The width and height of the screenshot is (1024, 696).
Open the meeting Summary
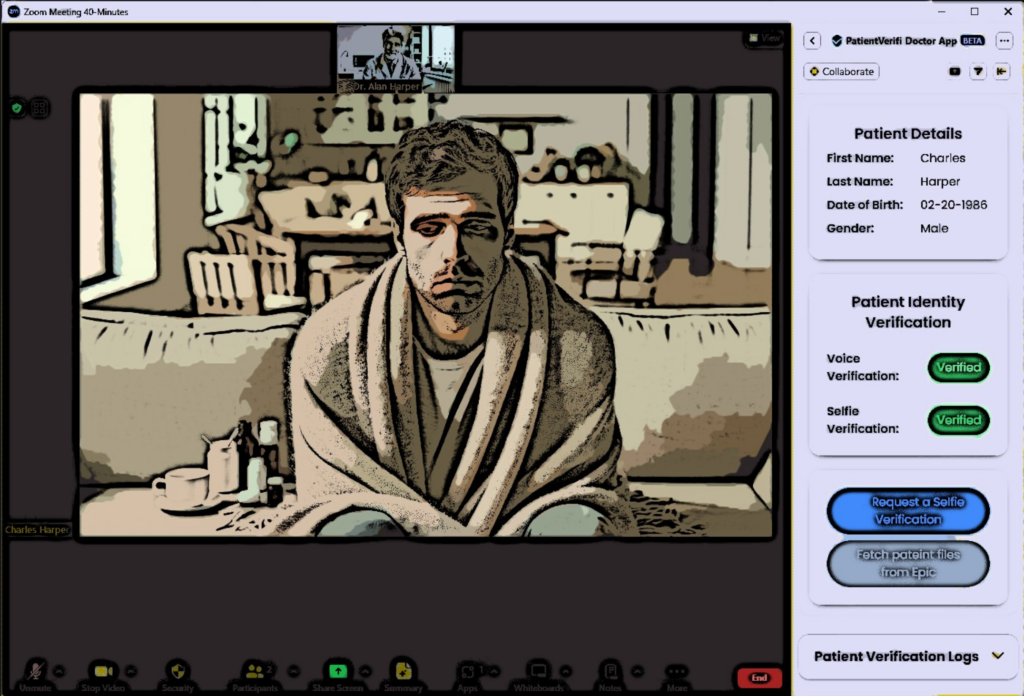point(403,672)
